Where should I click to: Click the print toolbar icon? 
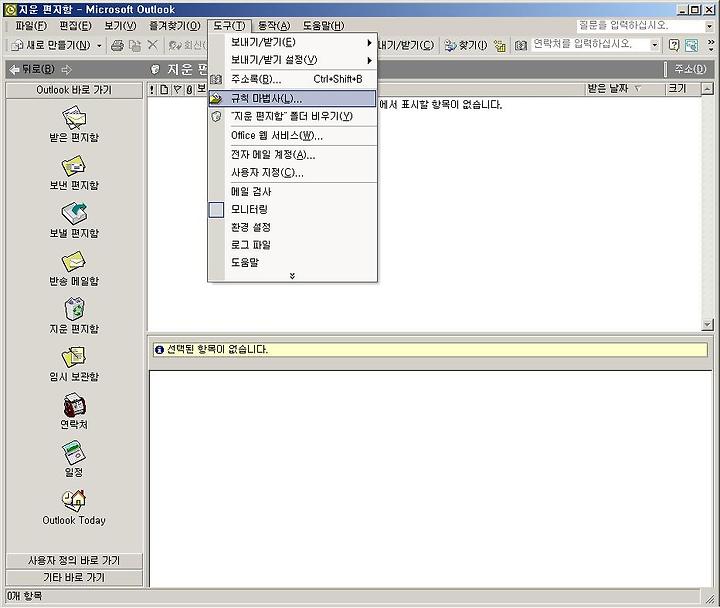pyautogui.click(x=118, y=45)
